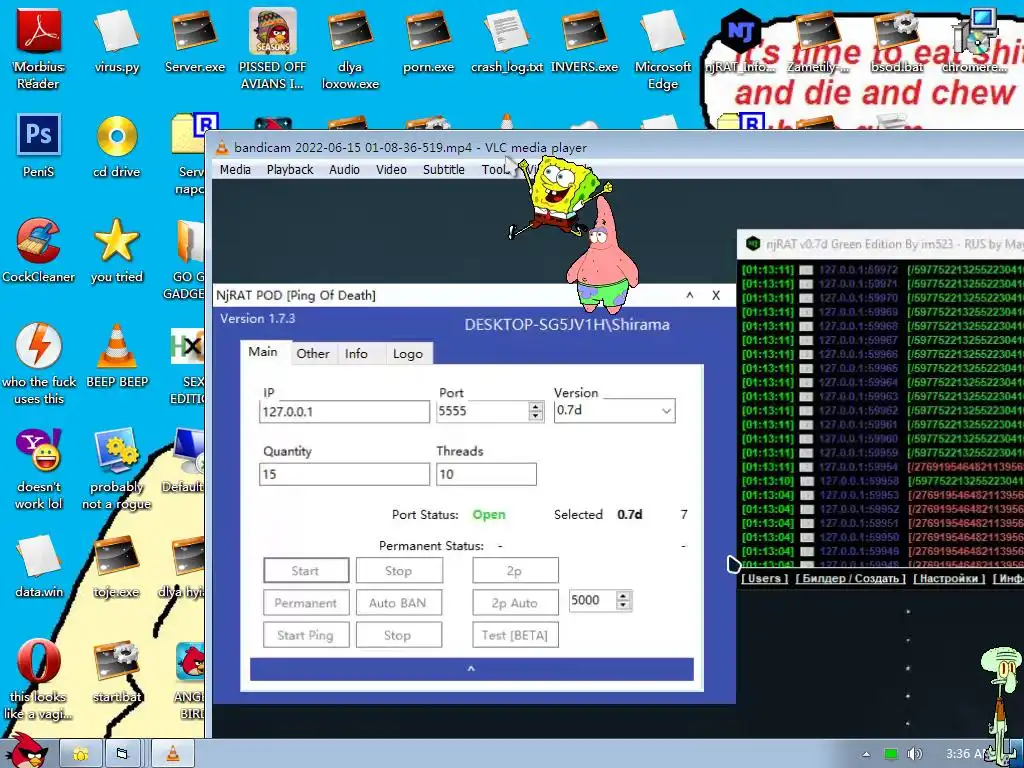Viewport: 1024px width, 768px height.
Task: Collapse NjRAT POD window with caret
Action: [690, 295]
